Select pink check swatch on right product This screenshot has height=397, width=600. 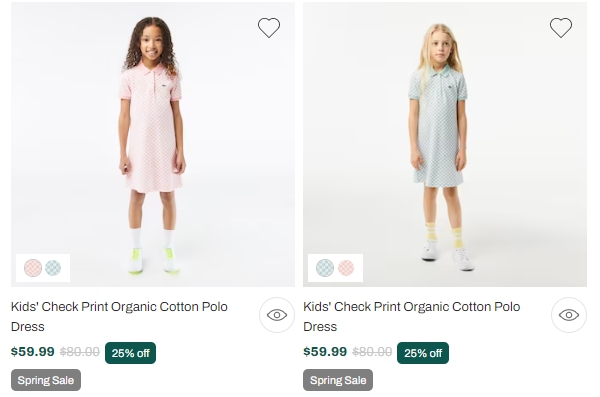[346, 268]
